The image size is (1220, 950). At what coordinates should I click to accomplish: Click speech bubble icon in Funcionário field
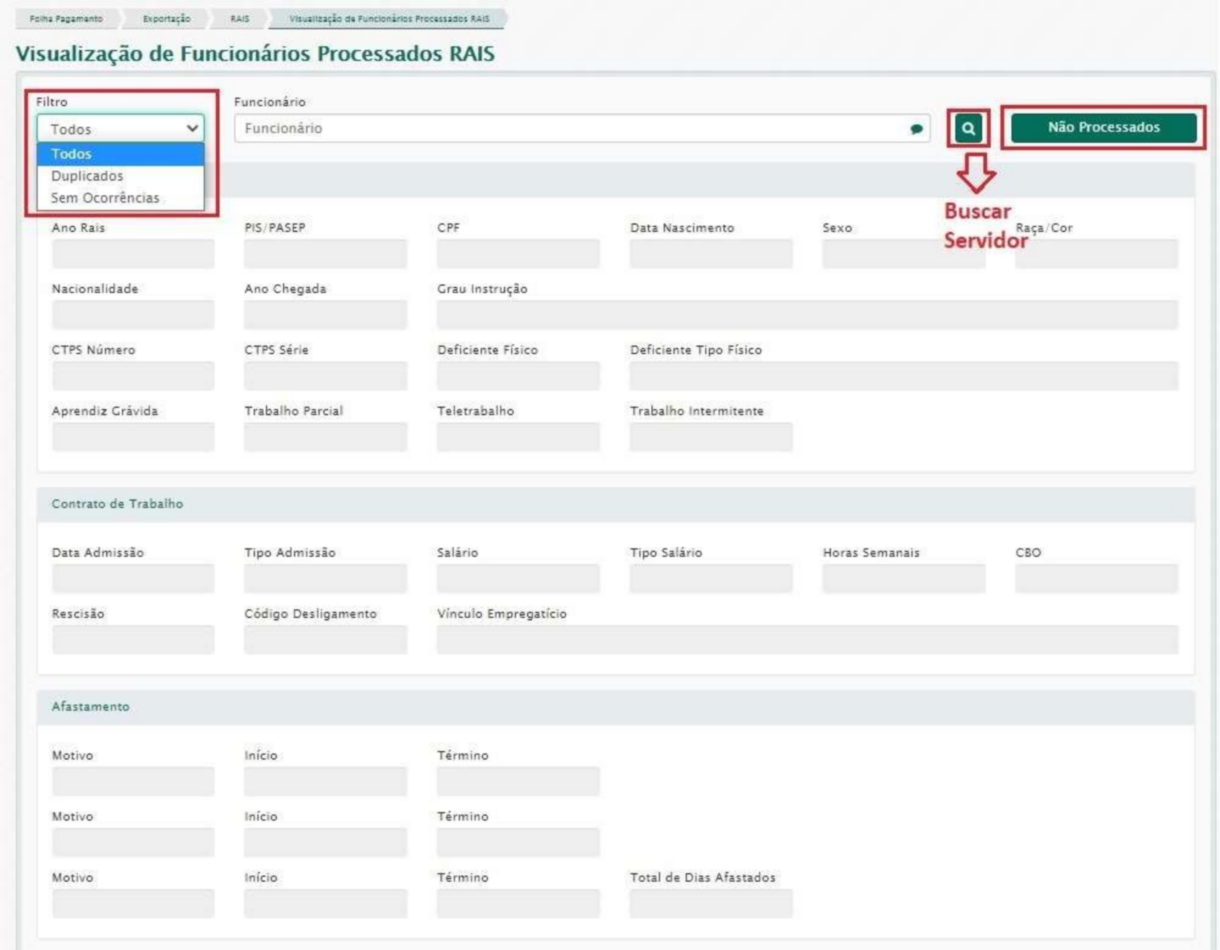point(915,129)
